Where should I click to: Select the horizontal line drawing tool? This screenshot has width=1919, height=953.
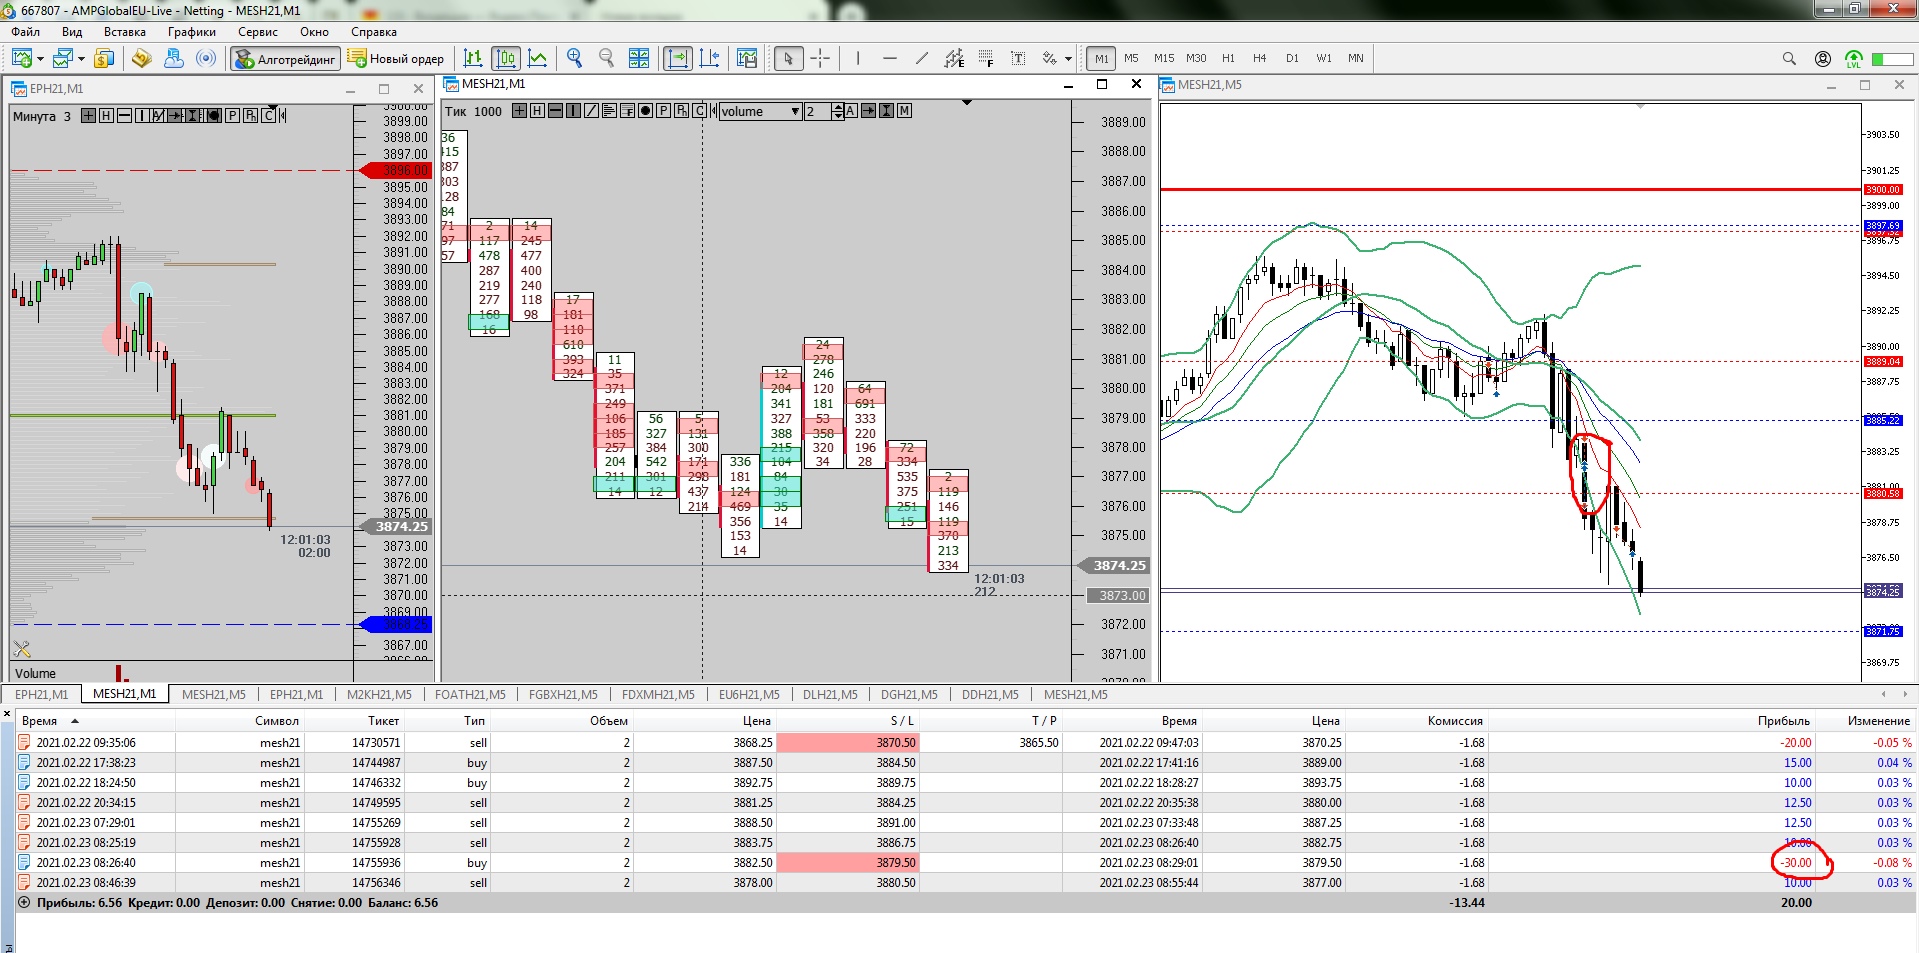tap(890, 58)
